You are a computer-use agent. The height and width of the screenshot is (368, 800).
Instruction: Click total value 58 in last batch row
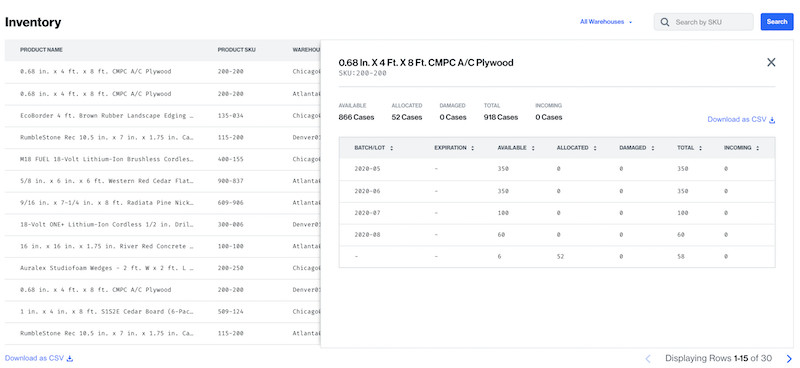click(x=681, y=257)
